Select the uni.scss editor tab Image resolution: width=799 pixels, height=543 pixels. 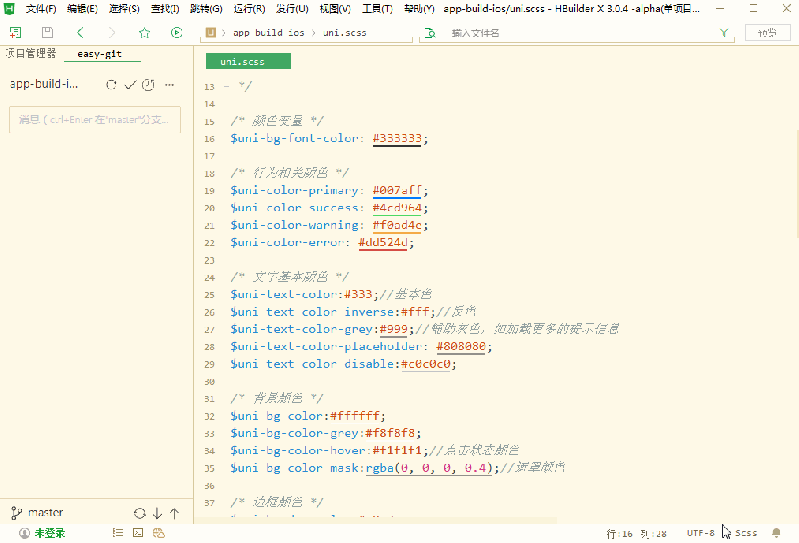[x=248, y=61]
